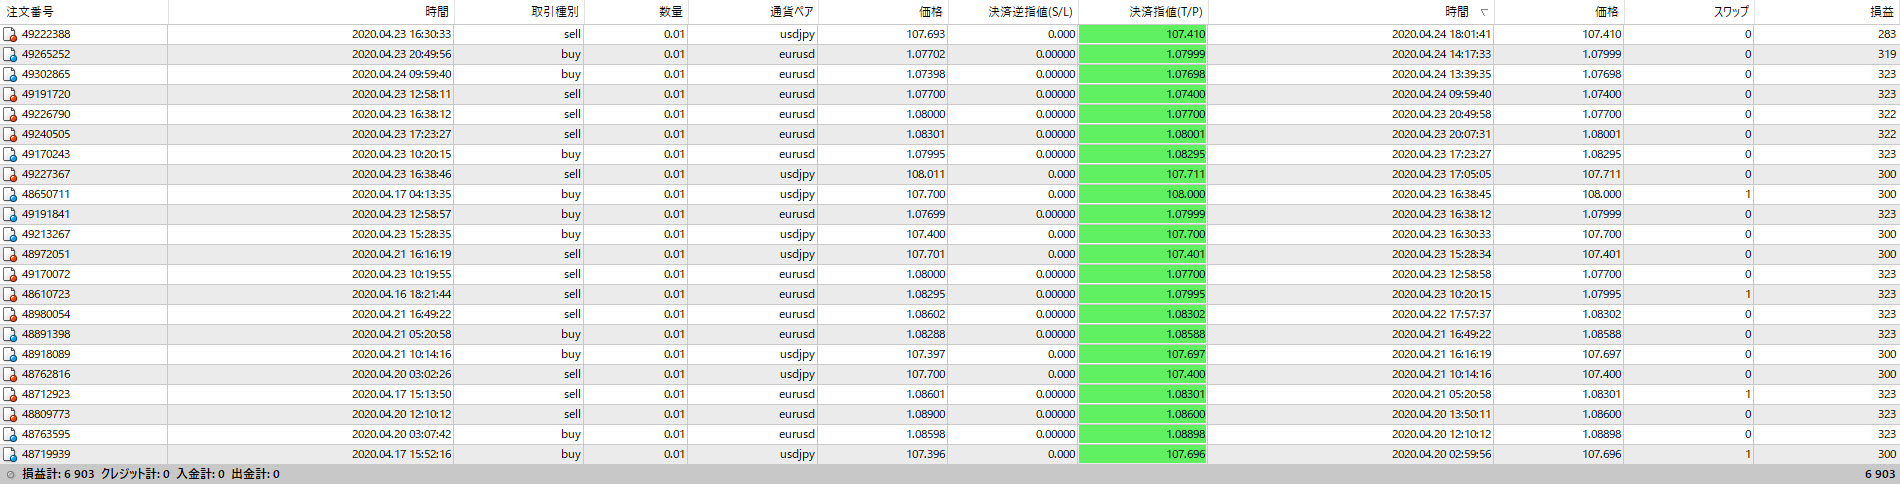Click the order icon beside 48719939
The width and height of the screenshot is (1900, 490).
point(10,454)
